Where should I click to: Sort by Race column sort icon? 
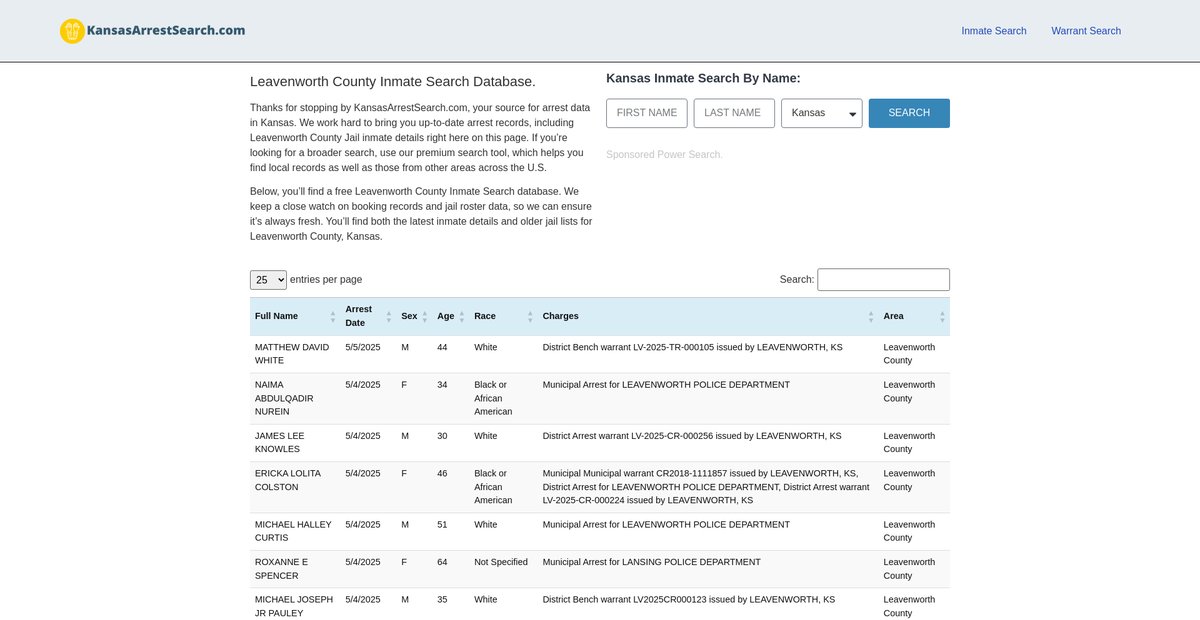point(530,316)
